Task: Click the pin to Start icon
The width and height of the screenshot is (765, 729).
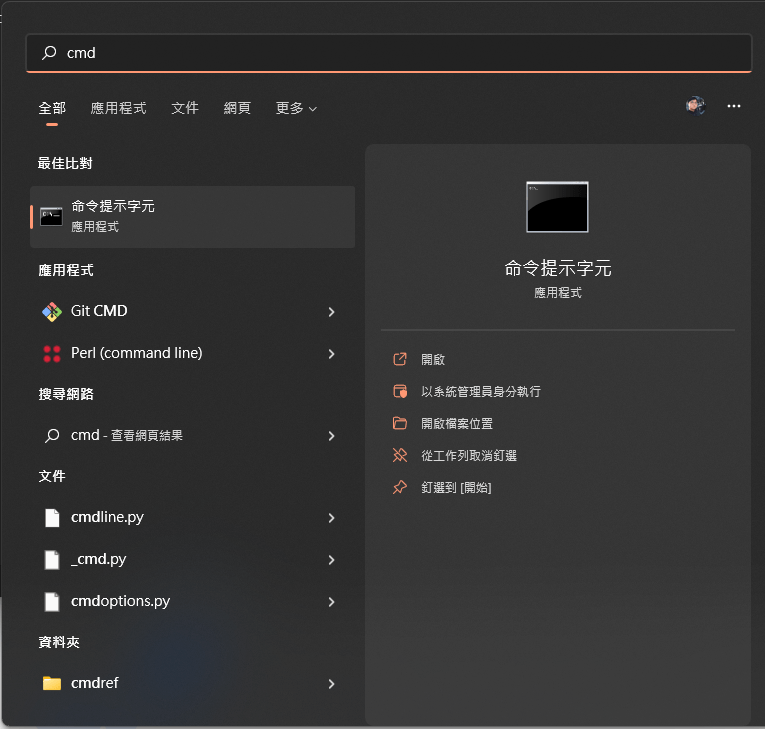Action: (x=400, y=487)
